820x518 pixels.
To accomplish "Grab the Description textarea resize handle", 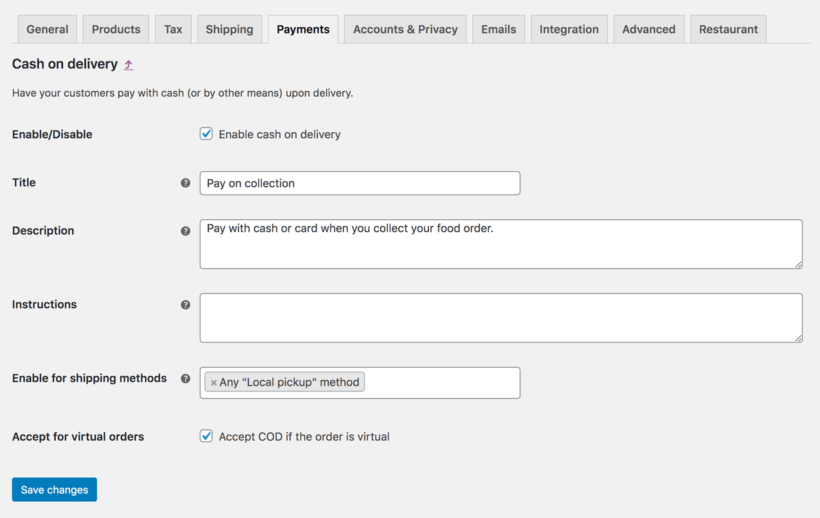I will 799,264.
